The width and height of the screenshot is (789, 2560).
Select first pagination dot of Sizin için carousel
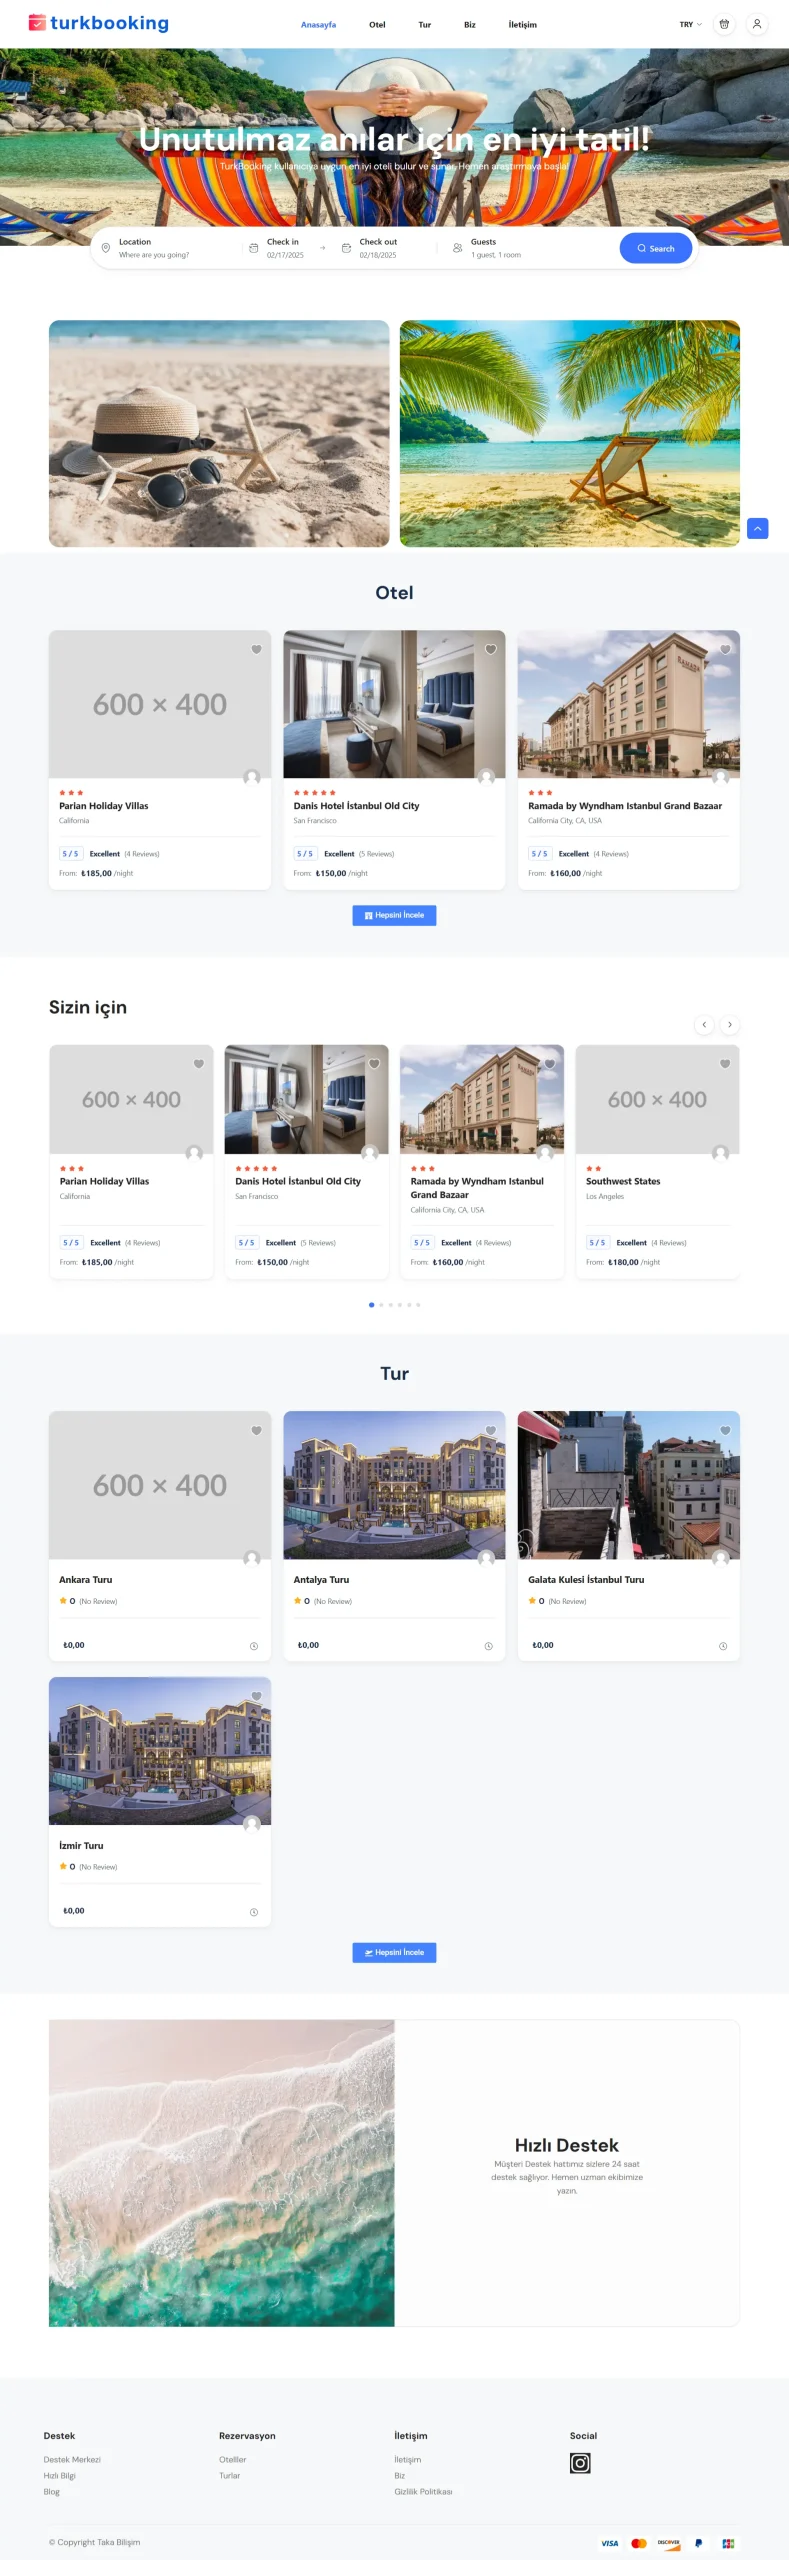point(372,1305)
